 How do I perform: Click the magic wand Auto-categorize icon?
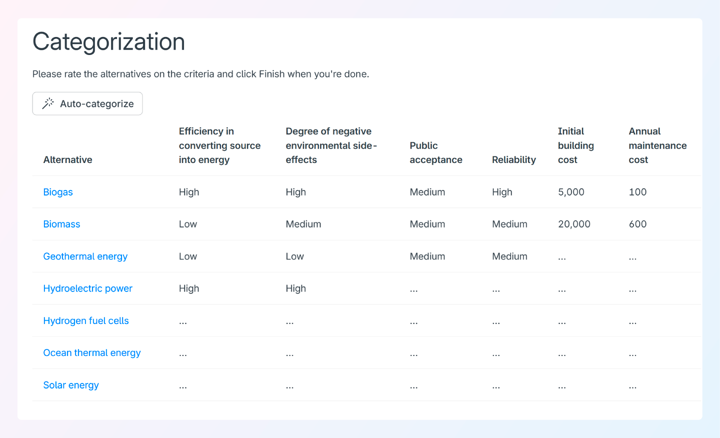click(x=48, y=103)
